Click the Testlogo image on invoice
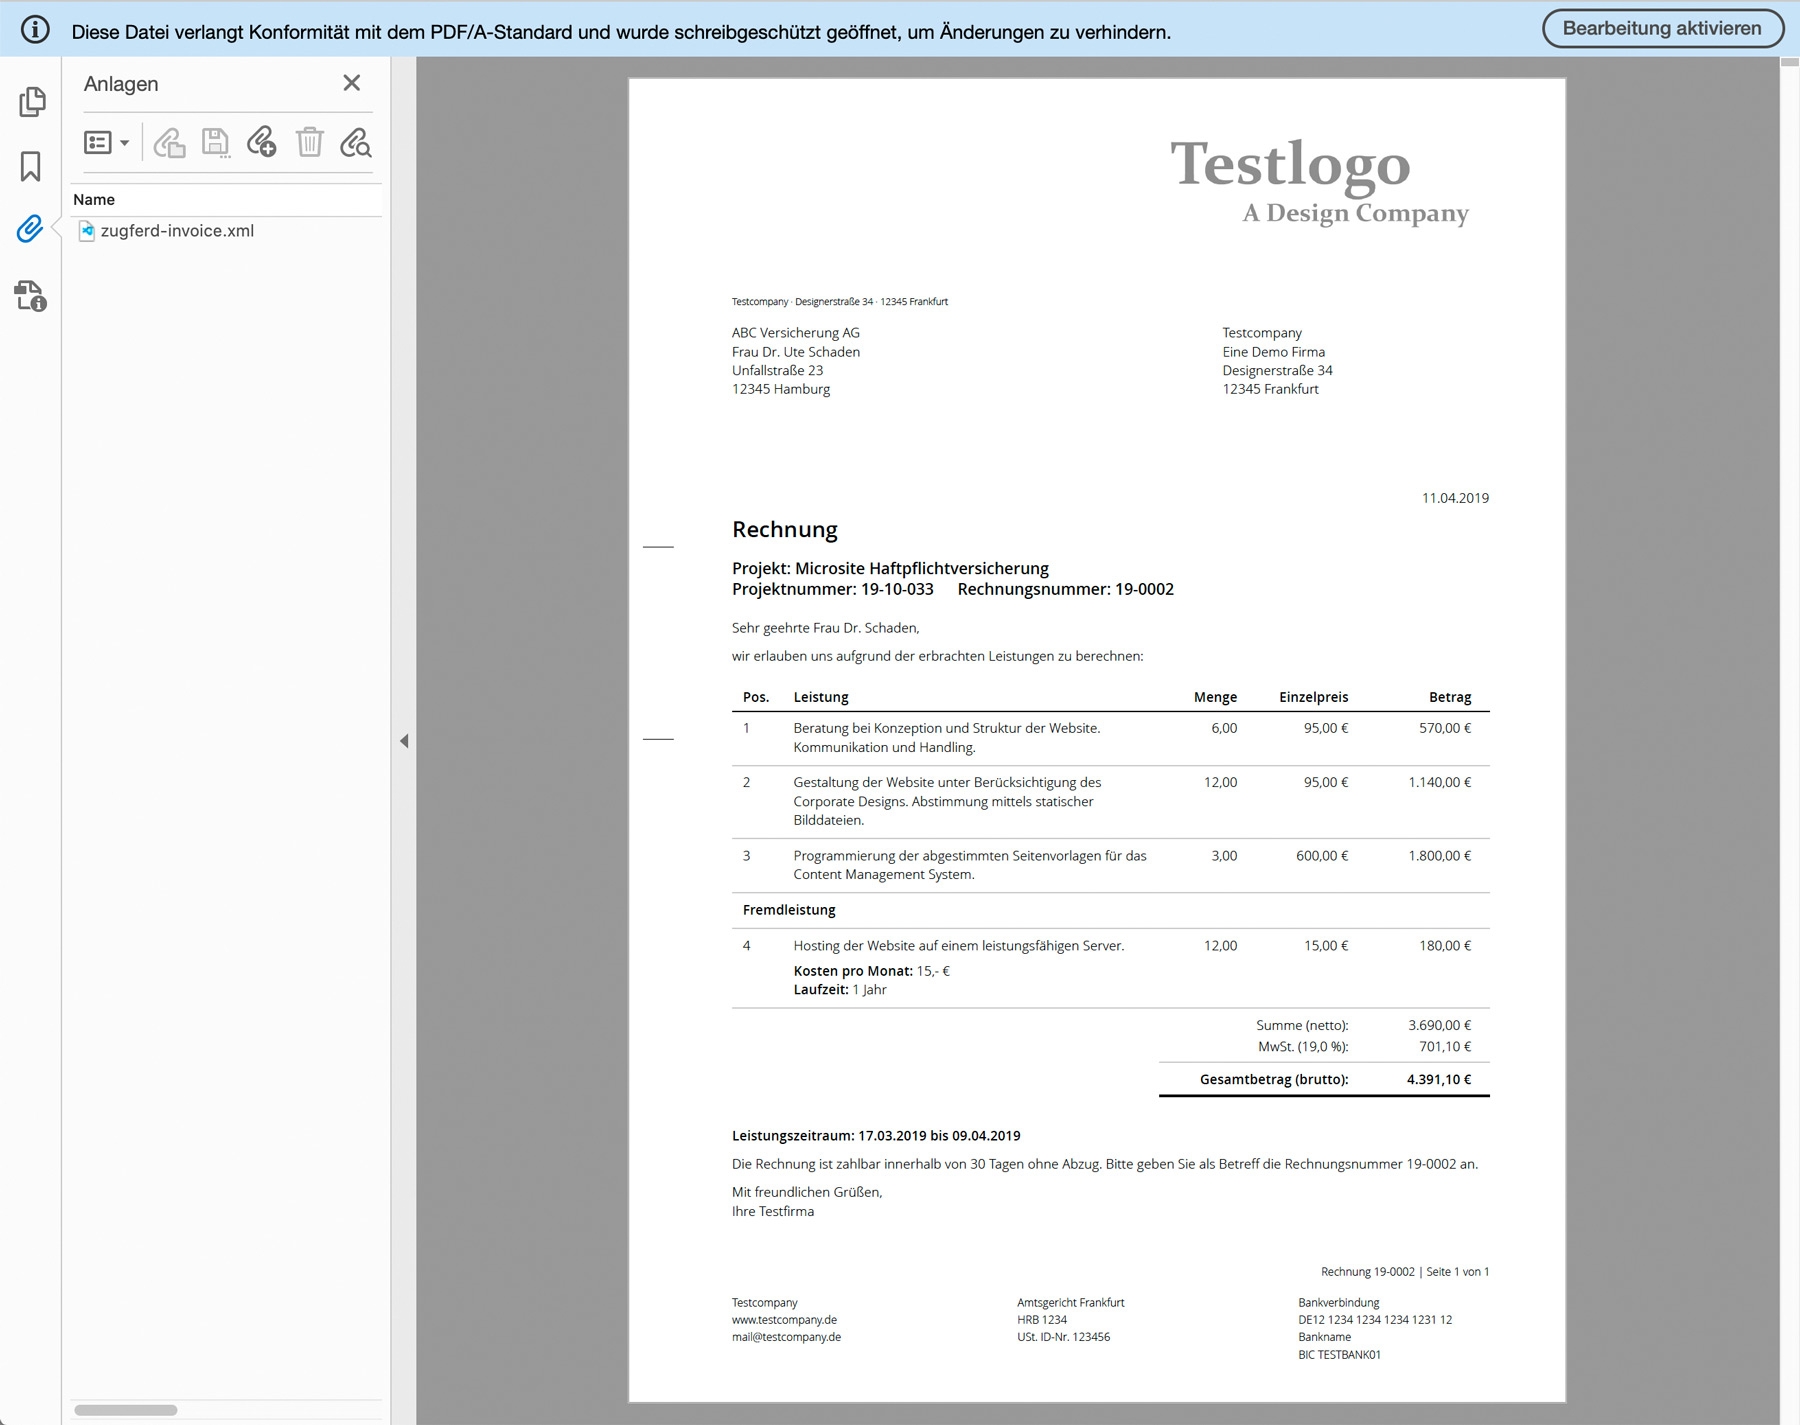Viewport: 1800px width, 1425px height. tap(1319, 181)
